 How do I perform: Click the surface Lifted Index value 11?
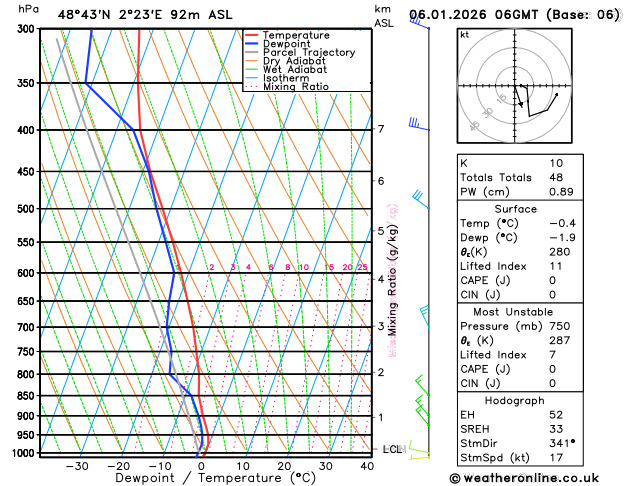[556, 266]
